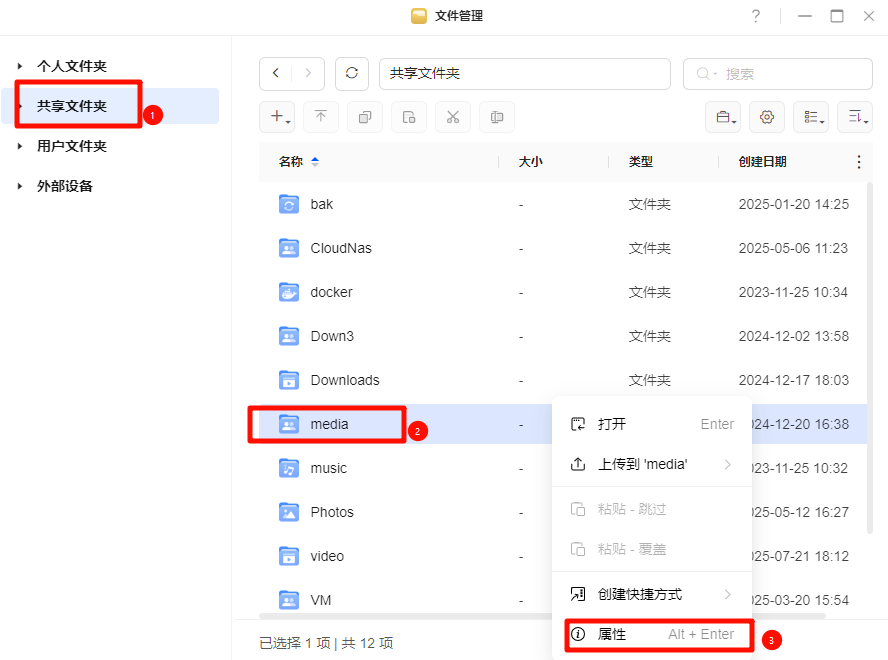
Task: Click the refresh button beside the path bar
Action: [x=351, y=74]
